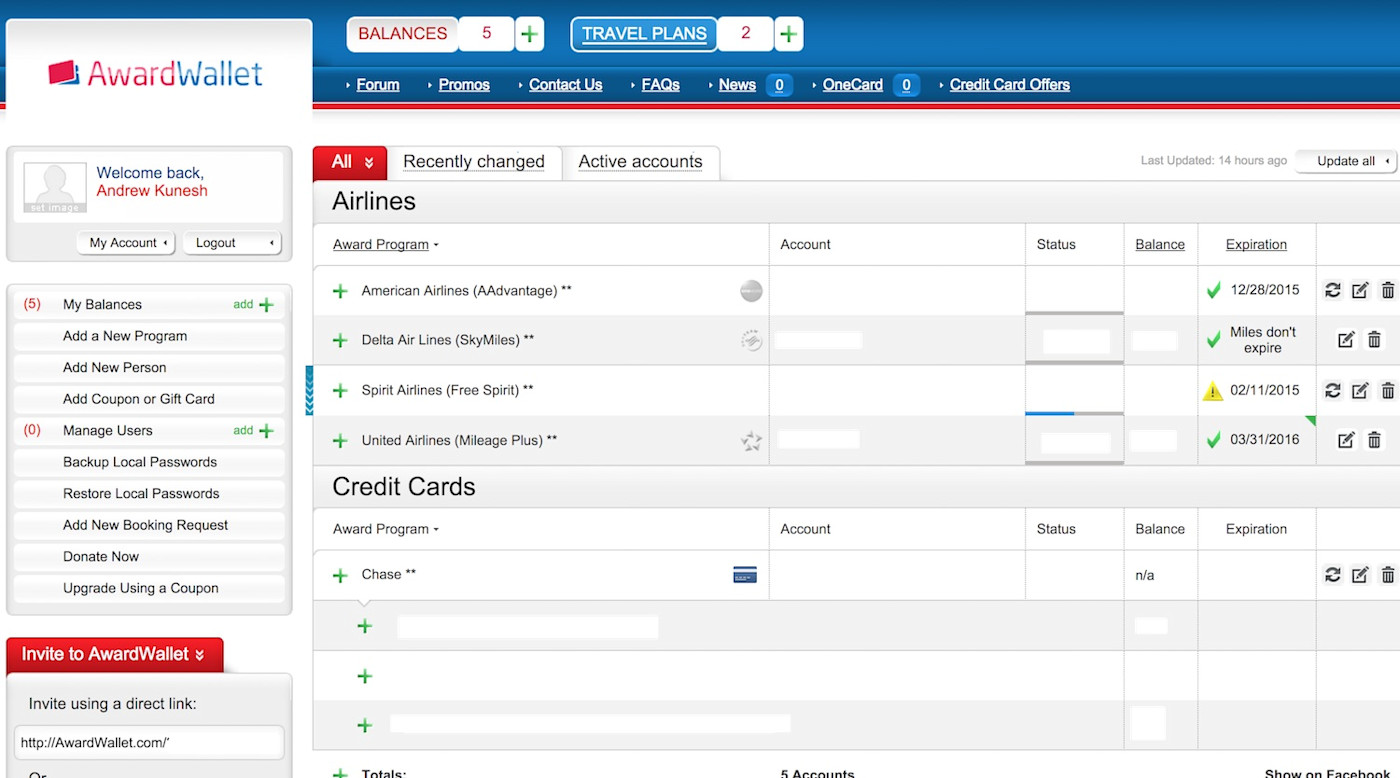
Task: Open the Award Program sort dropdown under Airlines
Action: (386, 245)
